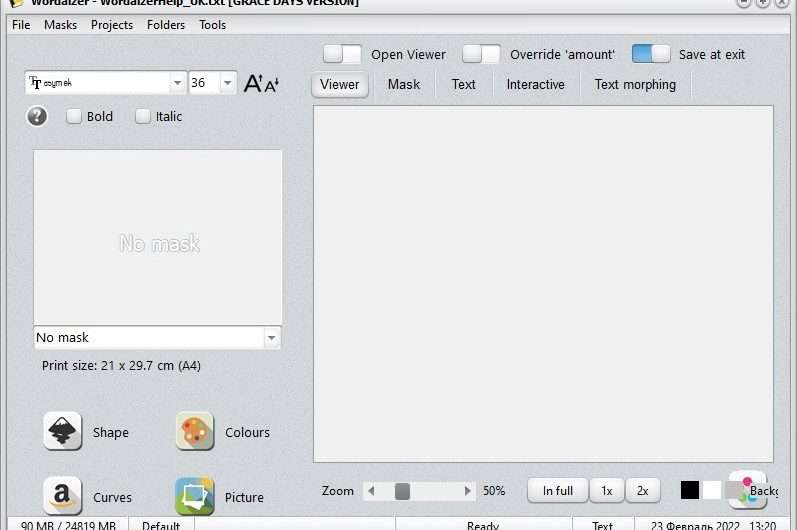Select the white colour swatch

(x=712, y=490)
